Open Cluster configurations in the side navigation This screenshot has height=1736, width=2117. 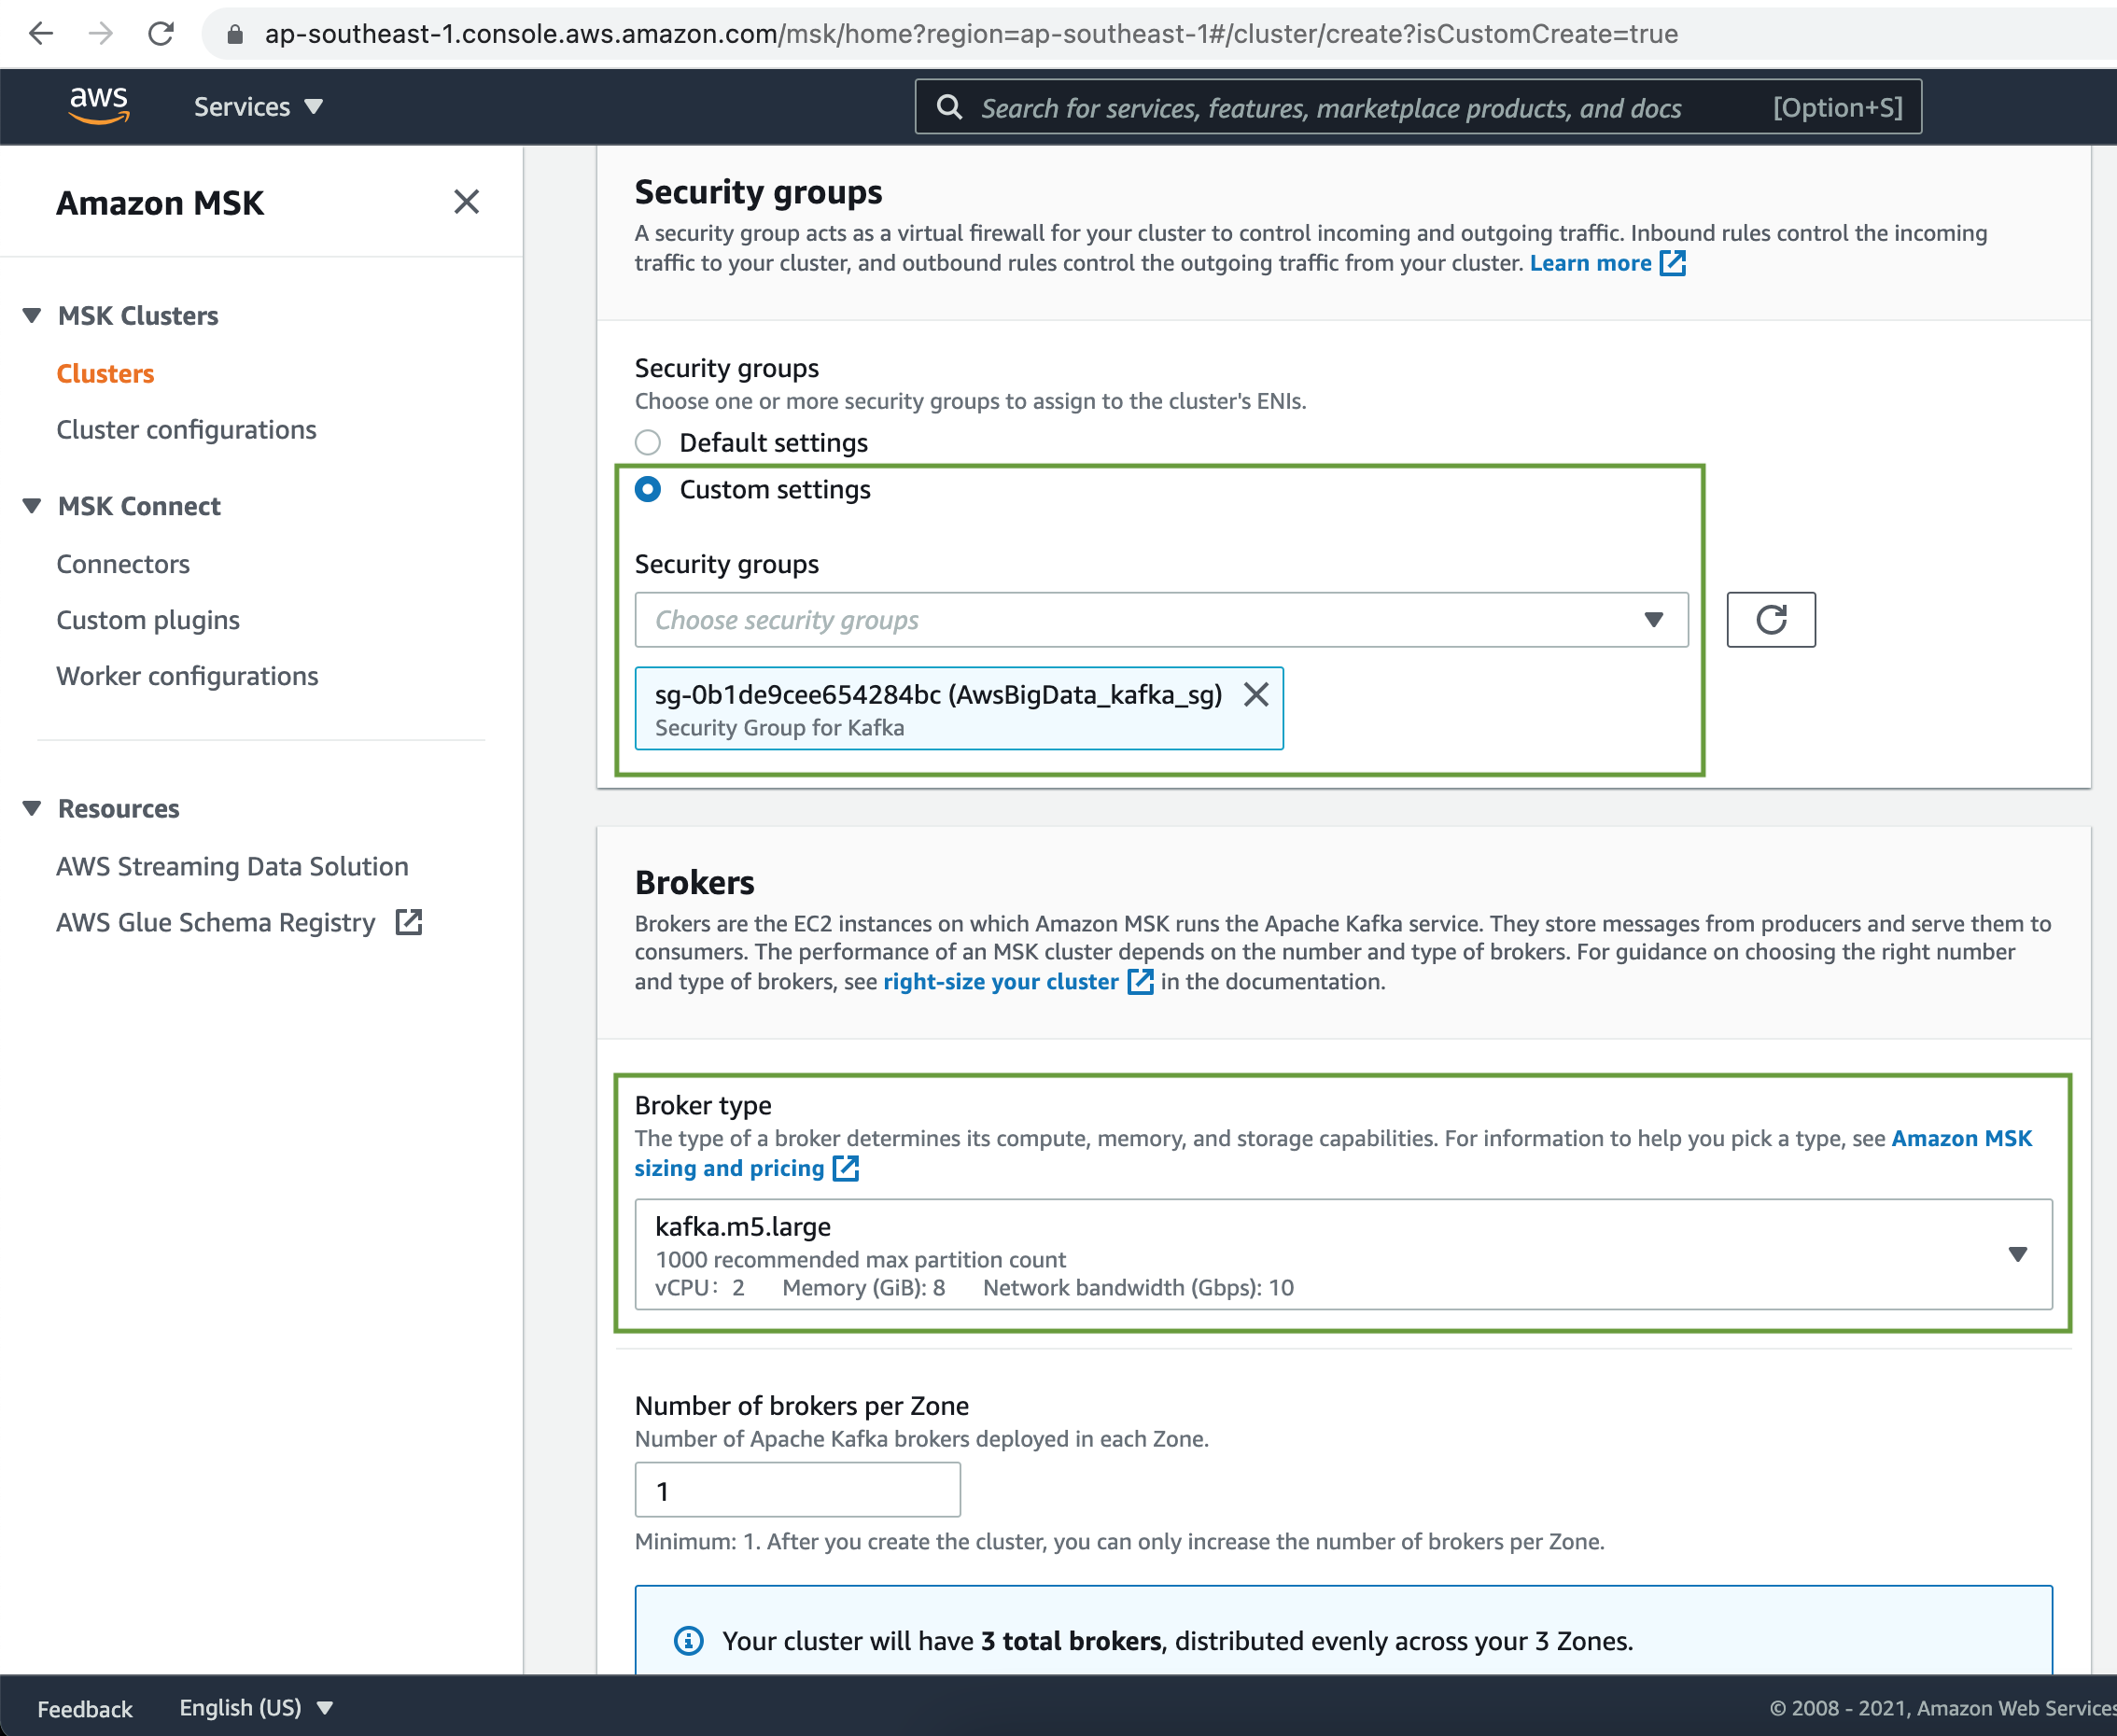coord(186,429)
